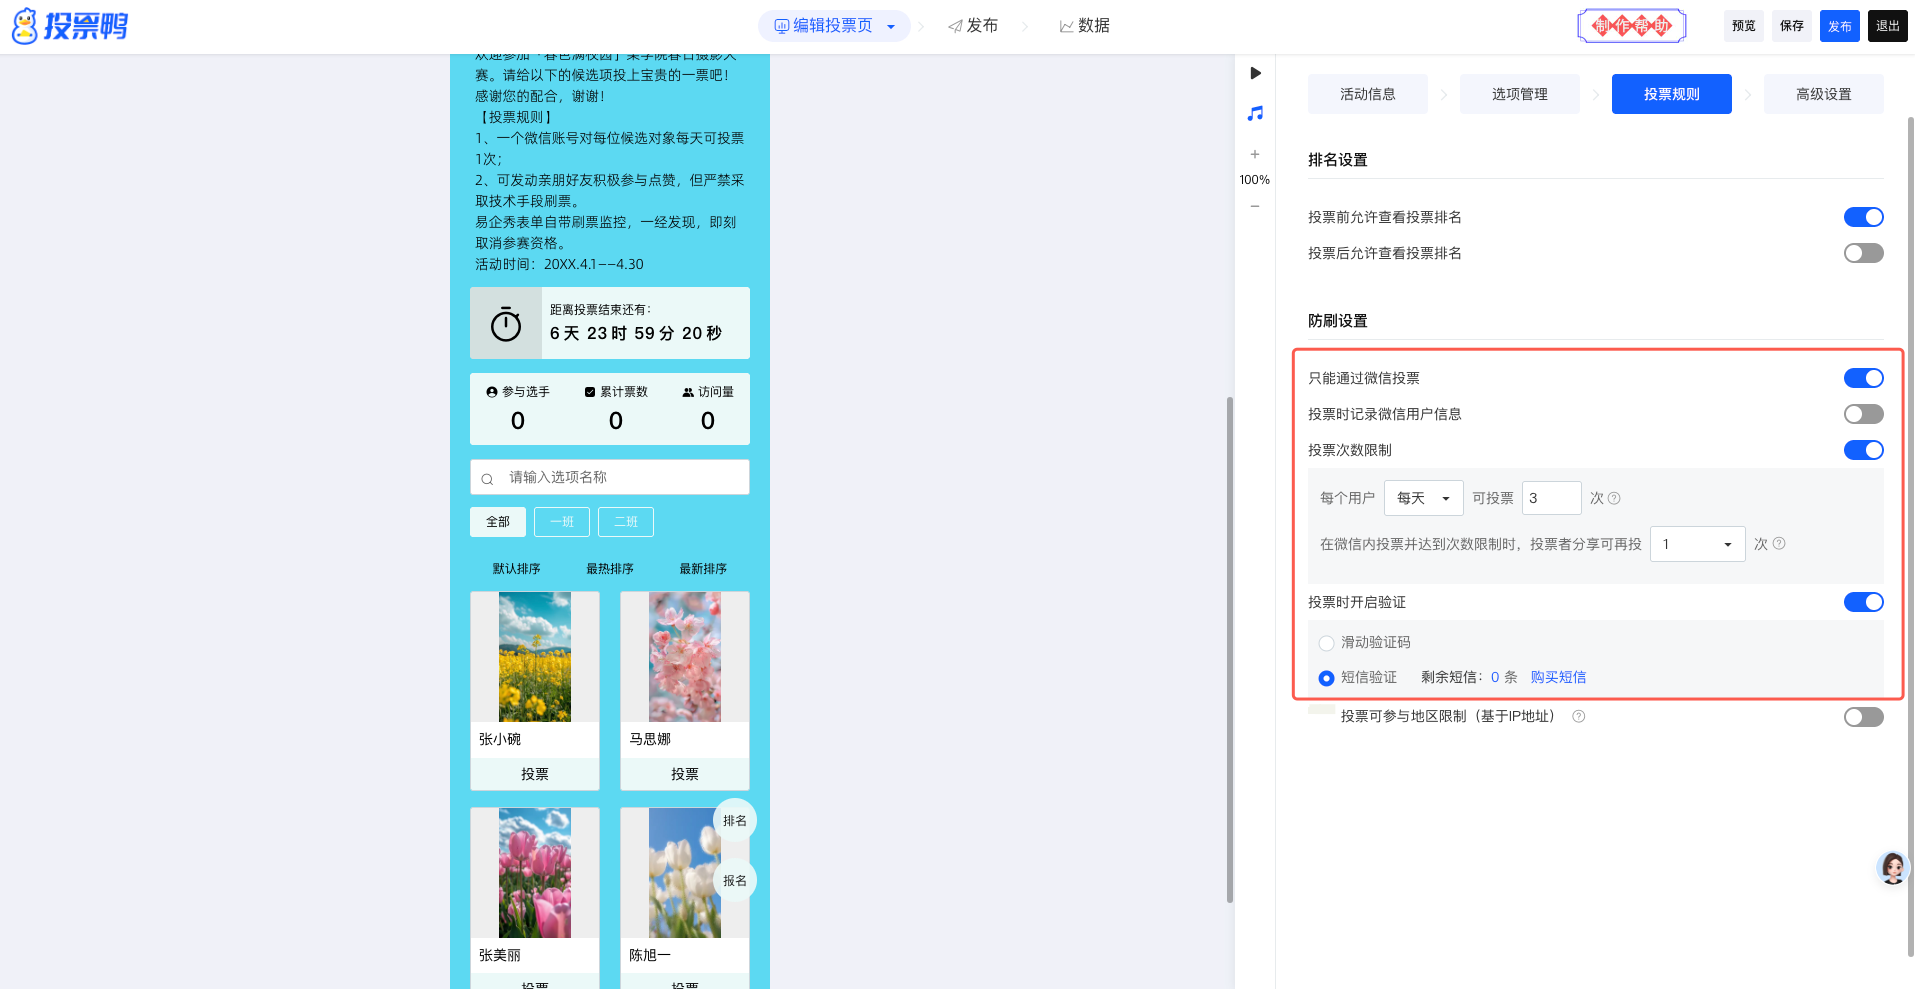
Task: Disable 只能通过微信投票 toggle
Action: click(1863, 378)
